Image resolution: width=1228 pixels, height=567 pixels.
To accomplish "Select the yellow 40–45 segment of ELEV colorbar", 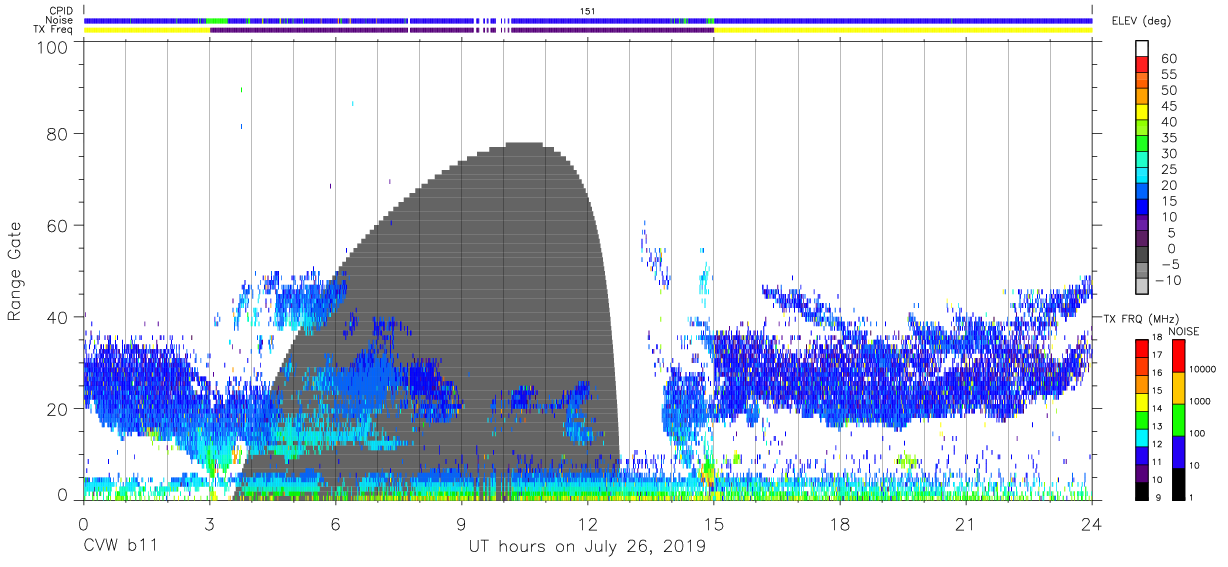I will coord(1141,114).
